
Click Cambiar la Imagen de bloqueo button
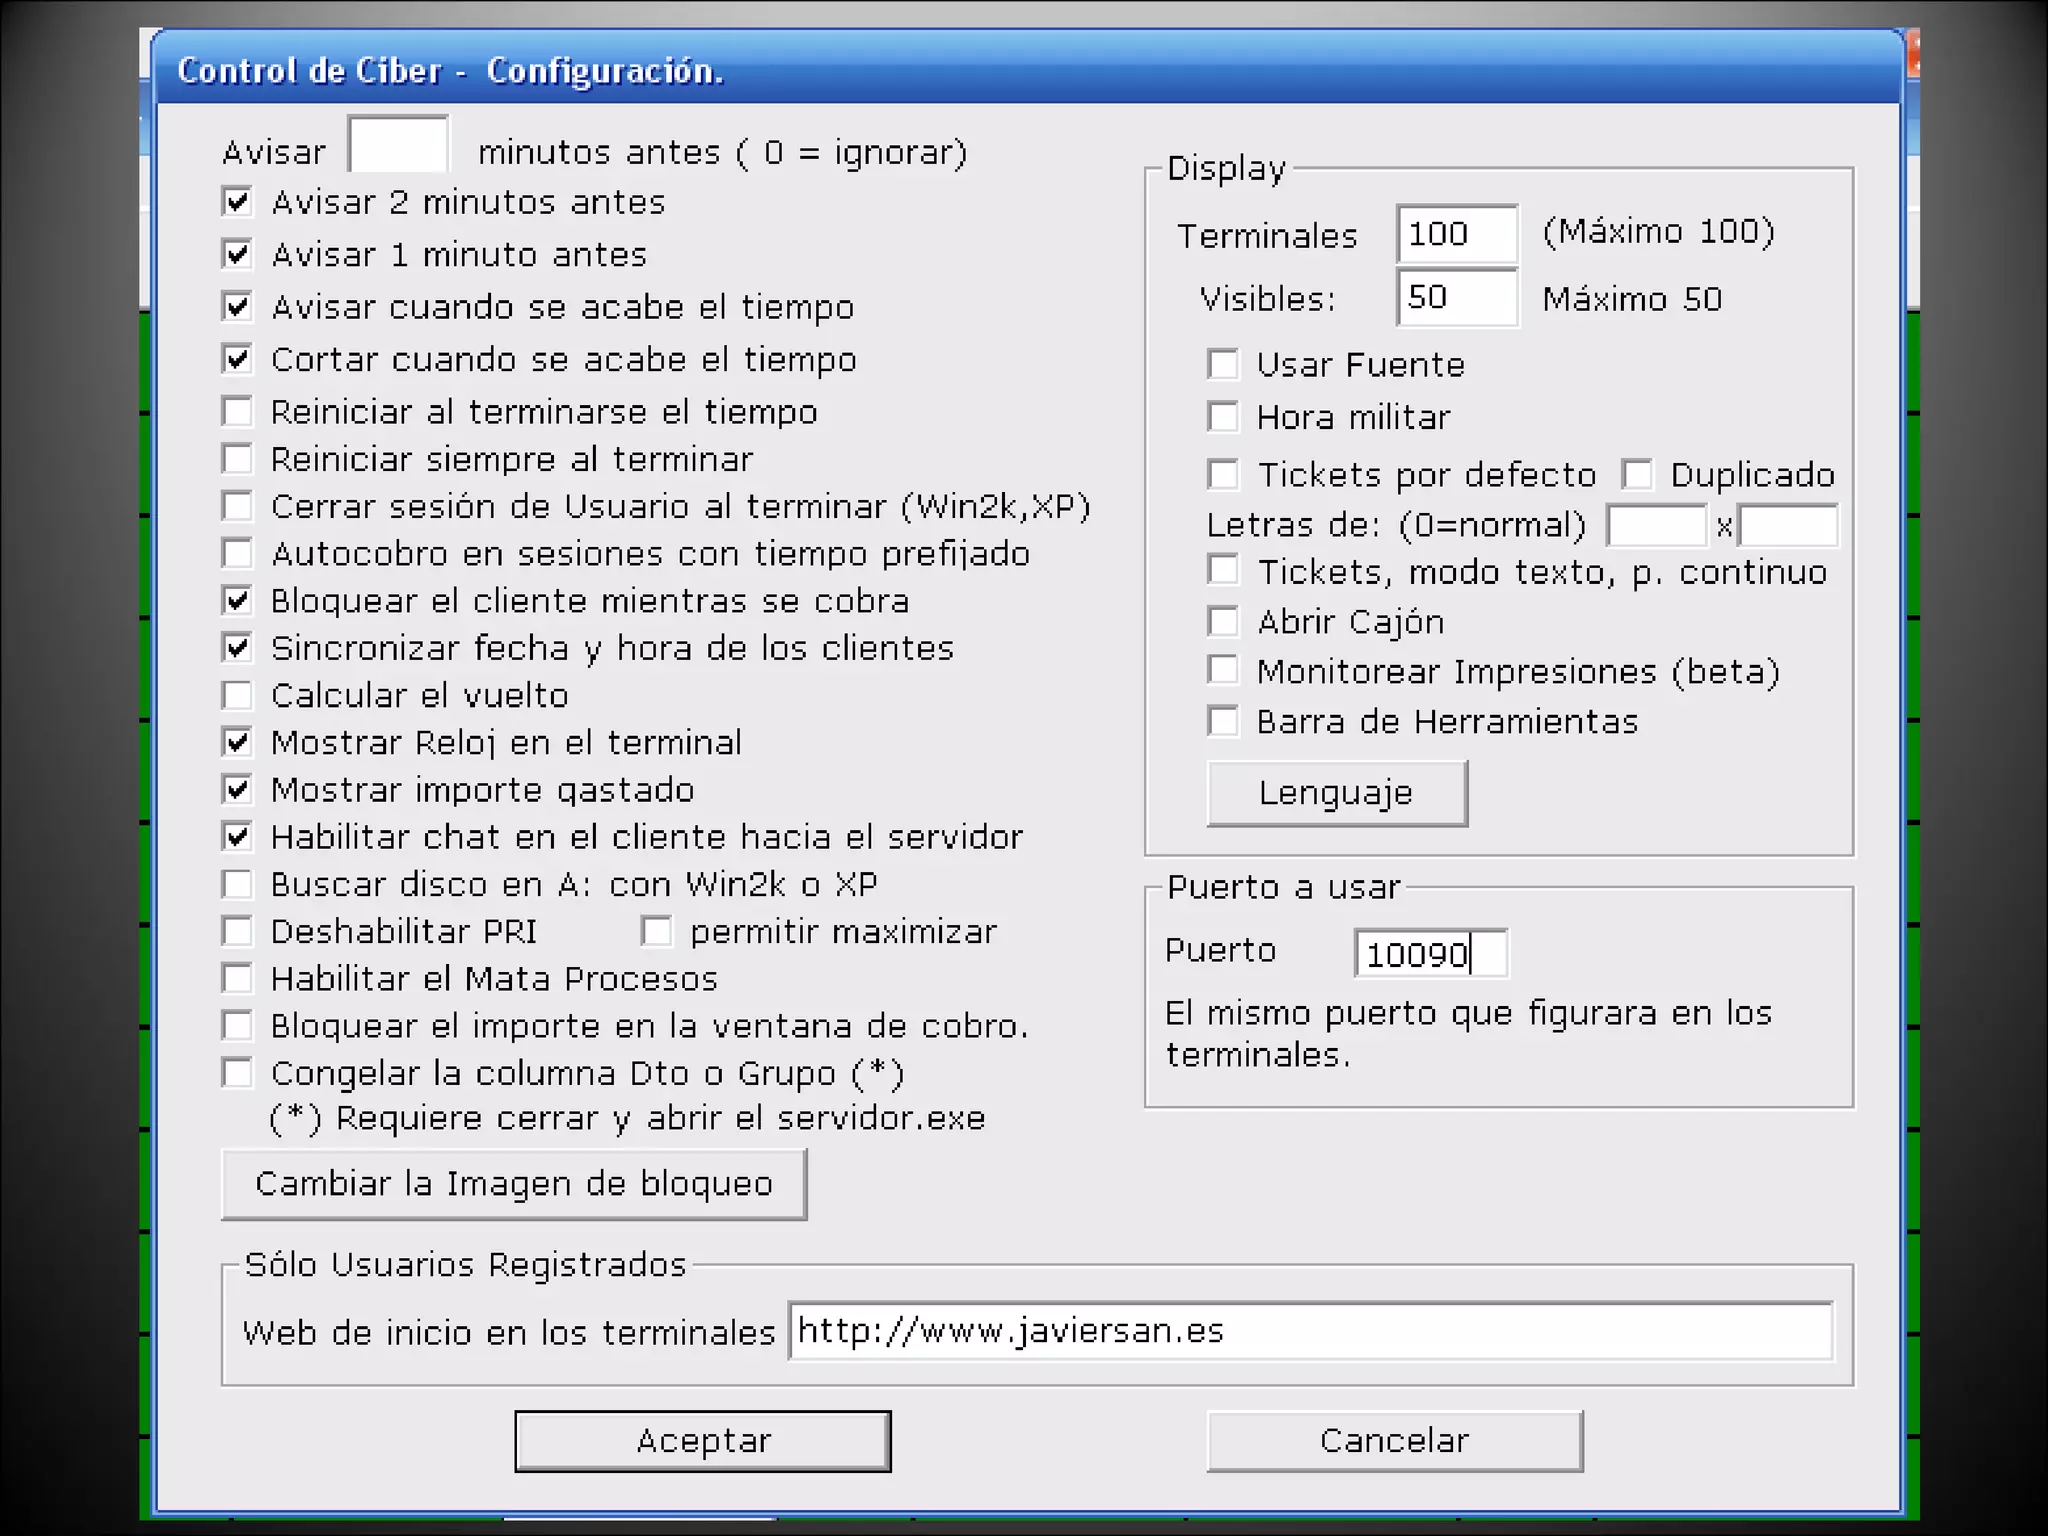coord(514,1184)
